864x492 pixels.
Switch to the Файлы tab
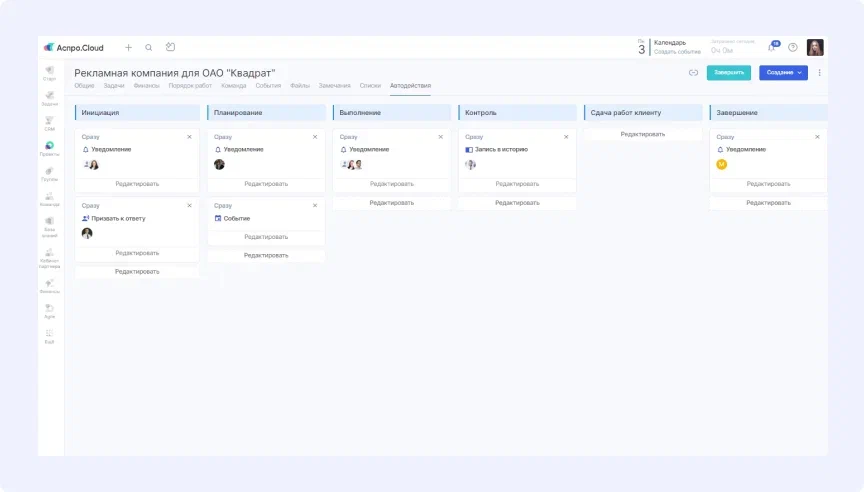[300, 86]
